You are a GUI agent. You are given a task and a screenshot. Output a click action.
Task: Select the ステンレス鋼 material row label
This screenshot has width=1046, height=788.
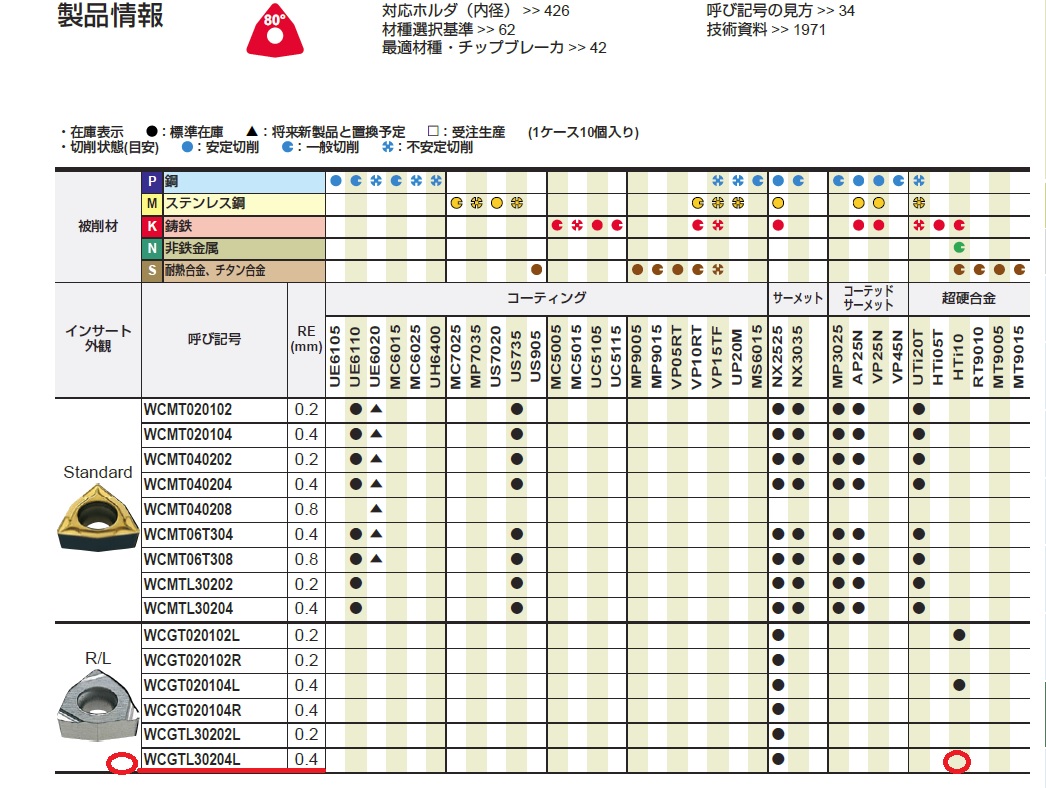point(243,204)
